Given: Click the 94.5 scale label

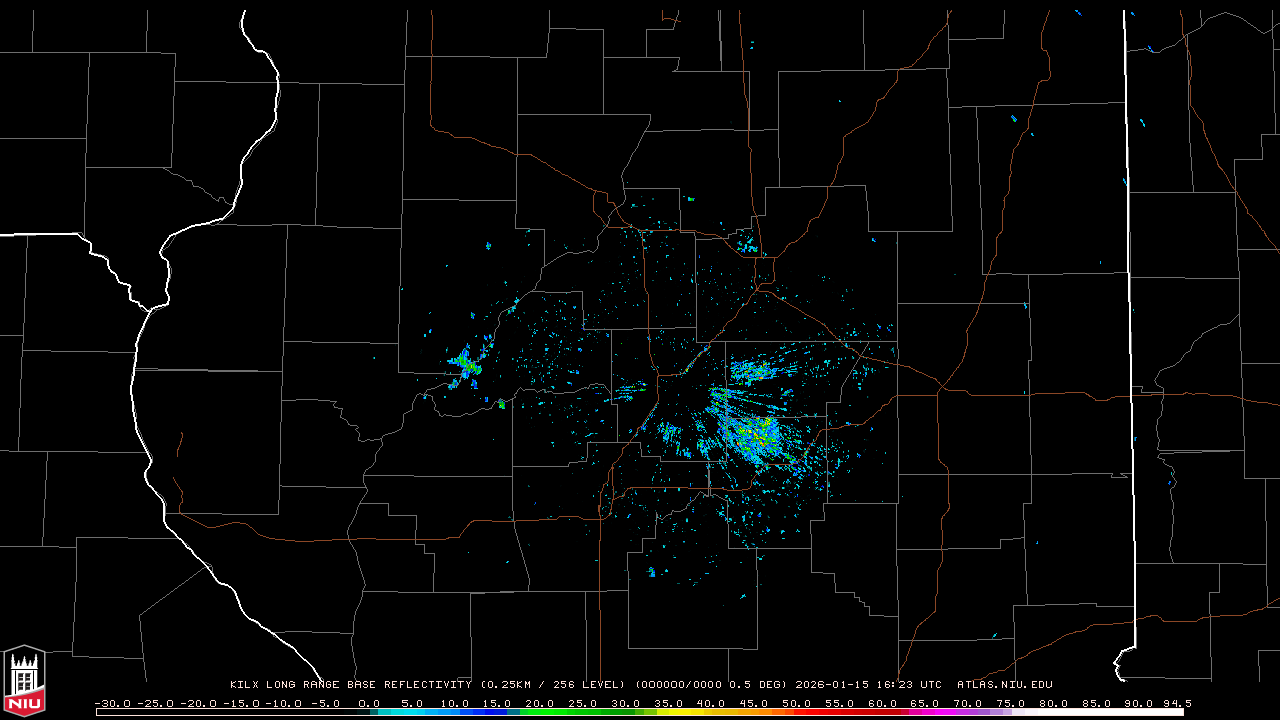Looking at the screenshot, I should point(1177,703).
